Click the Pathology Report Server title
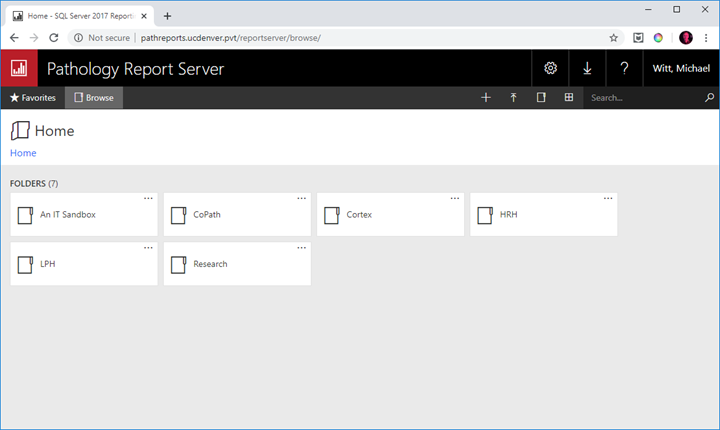 point(135,69)
